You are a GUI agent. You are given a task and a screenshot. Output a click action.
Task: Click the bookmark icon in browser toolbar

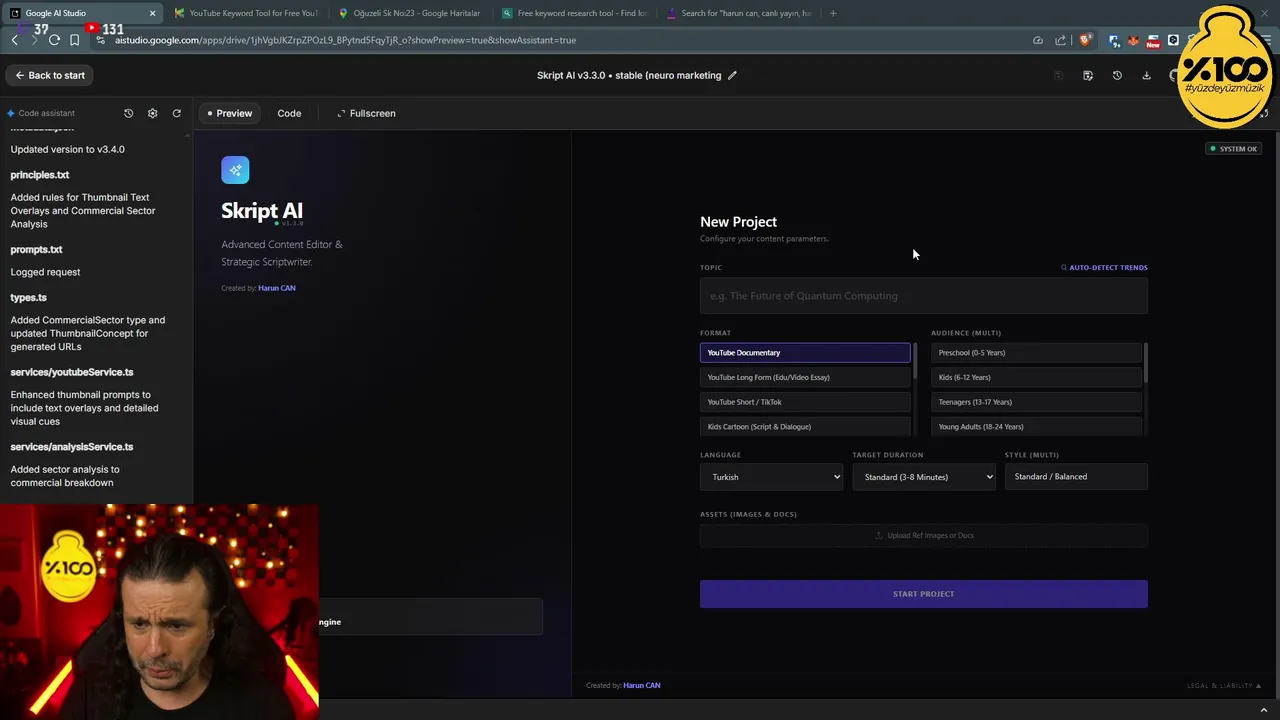pyautogui.click(x=74, y=40)
